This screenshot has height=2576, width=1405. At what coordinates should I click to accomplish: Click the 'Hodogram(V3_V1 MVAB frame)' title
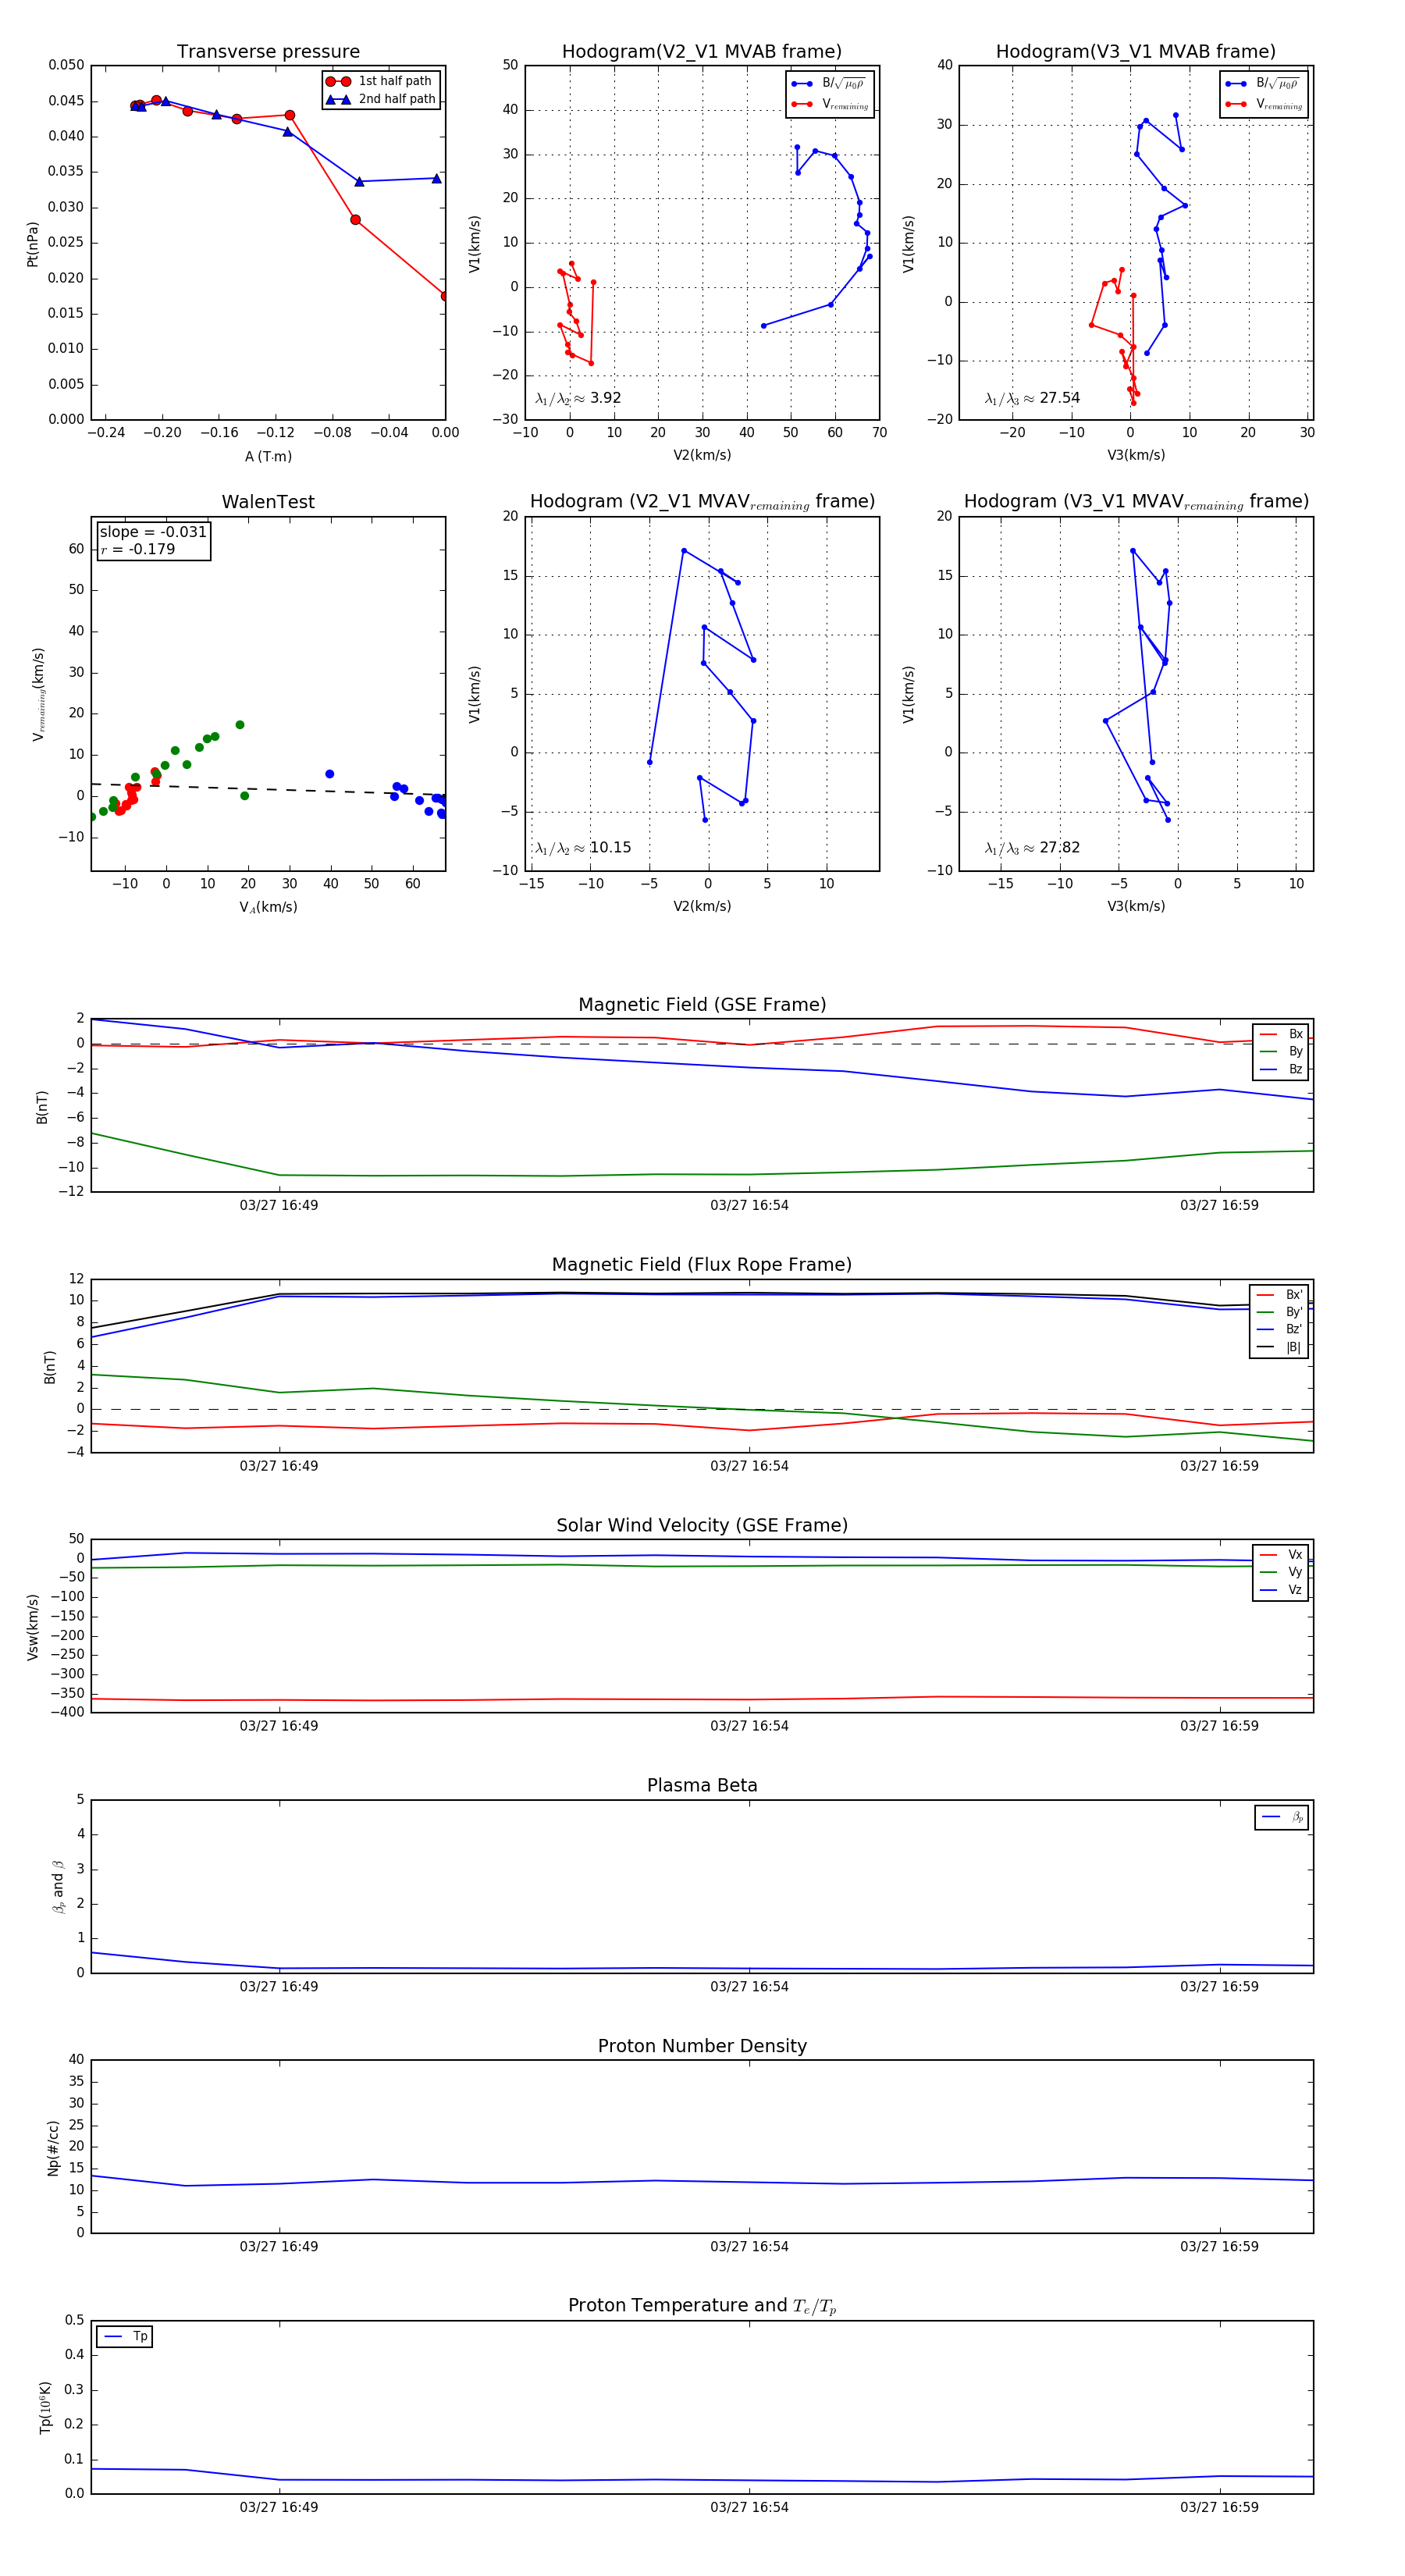coord(1135,52)
